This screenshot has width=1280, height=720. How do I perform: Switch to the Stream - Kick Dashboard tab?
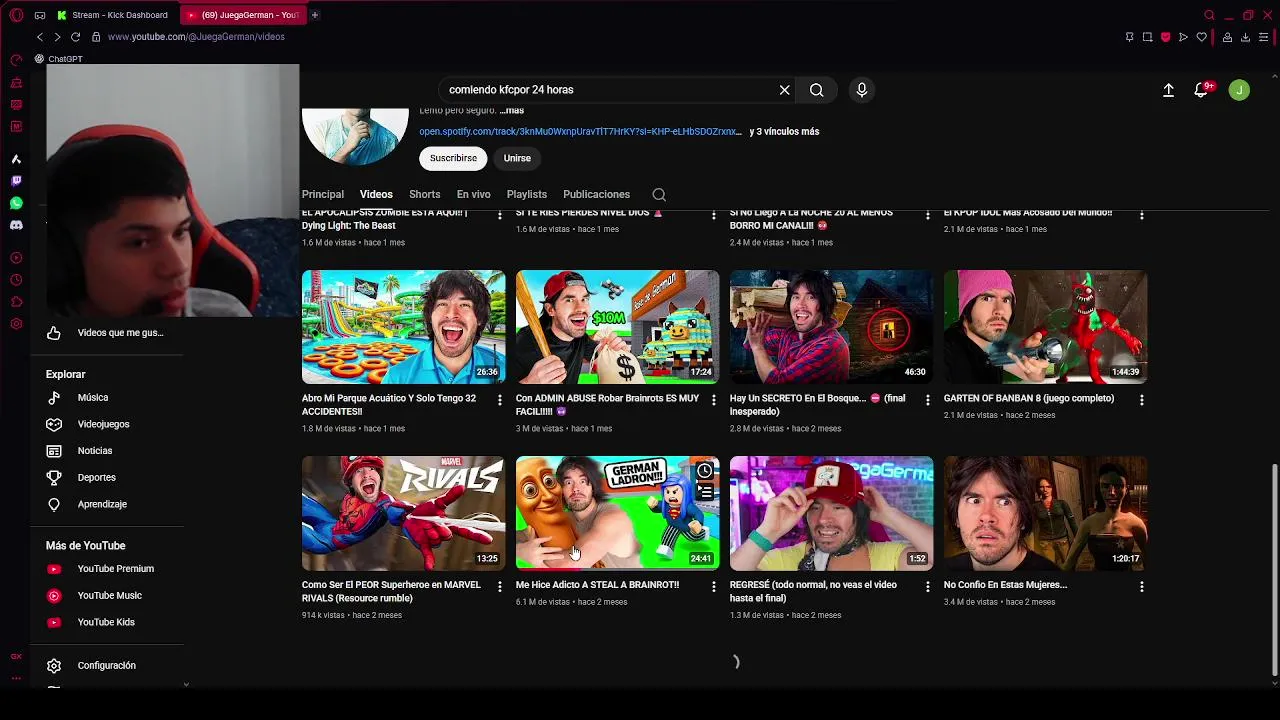click(112, 15)
